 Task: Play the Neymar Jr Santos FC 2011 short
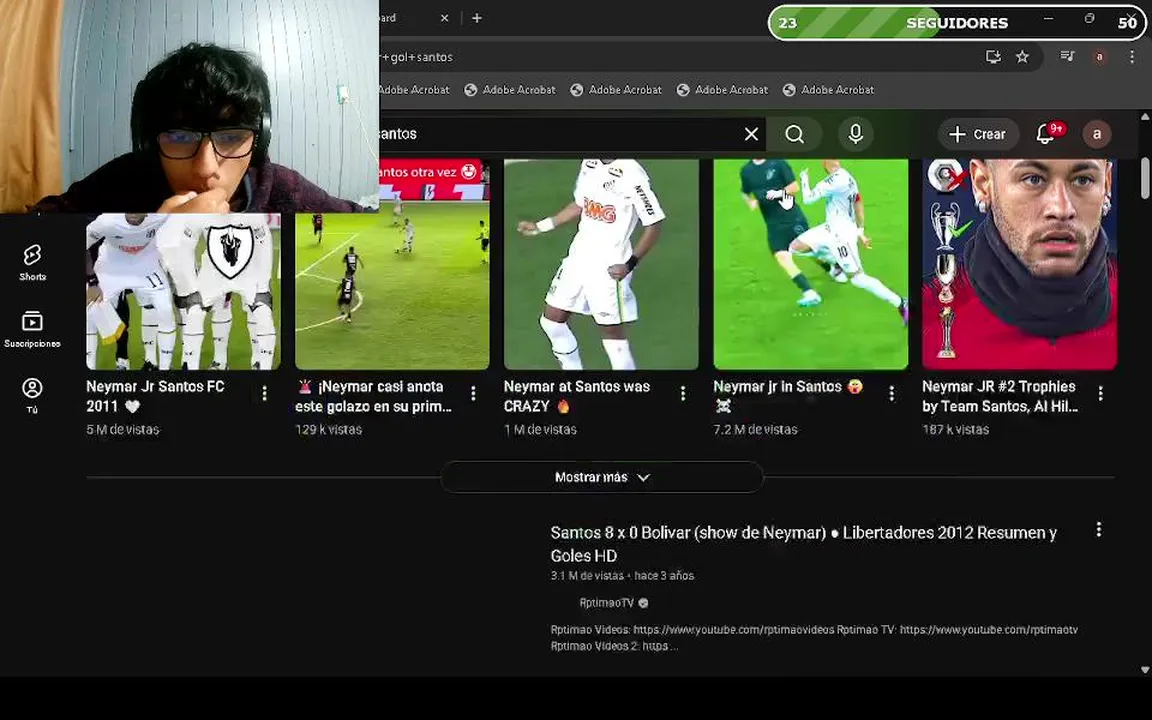[183, 291]
